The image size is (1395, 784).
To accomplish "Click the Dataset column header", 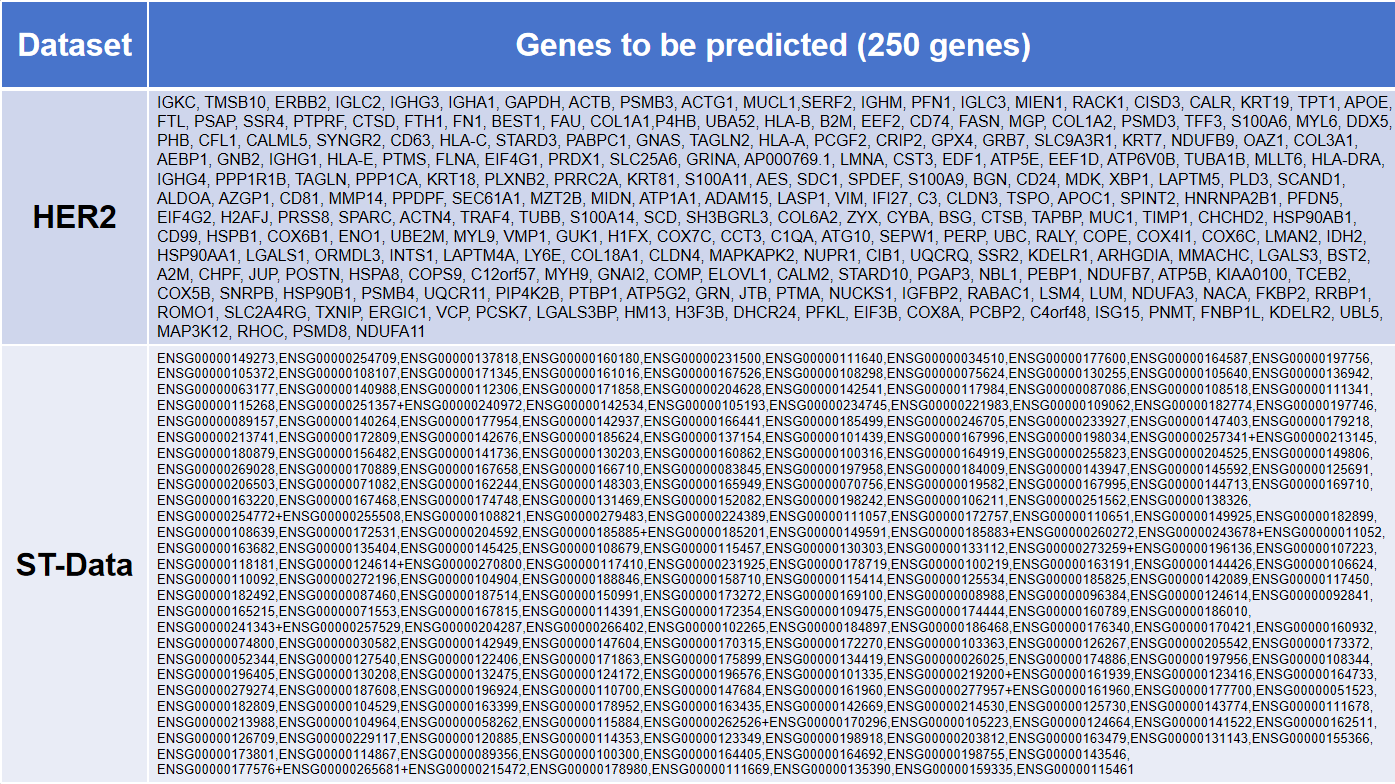I will pos(75,45).
